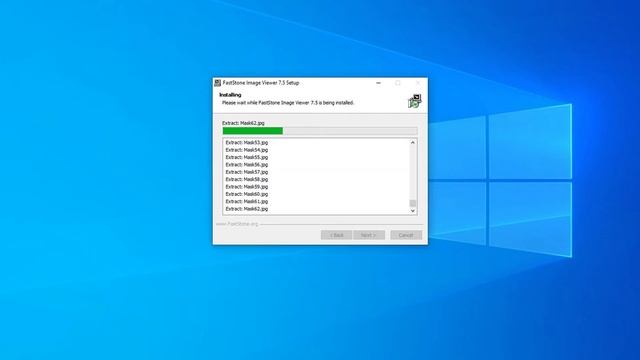Cancel the installation
640x360 pixels.
point(406,235)
